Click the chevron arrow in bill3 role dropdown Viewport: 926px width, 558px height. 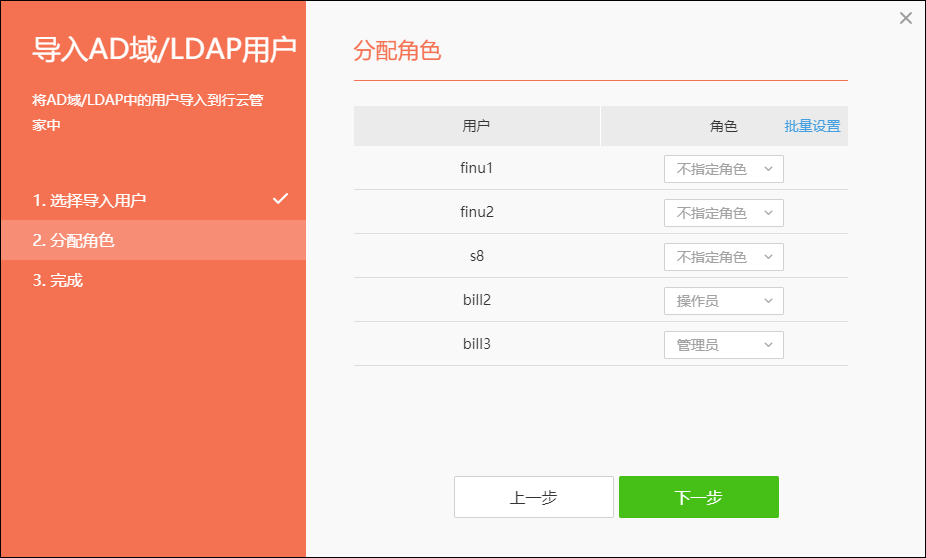(768, 345)
